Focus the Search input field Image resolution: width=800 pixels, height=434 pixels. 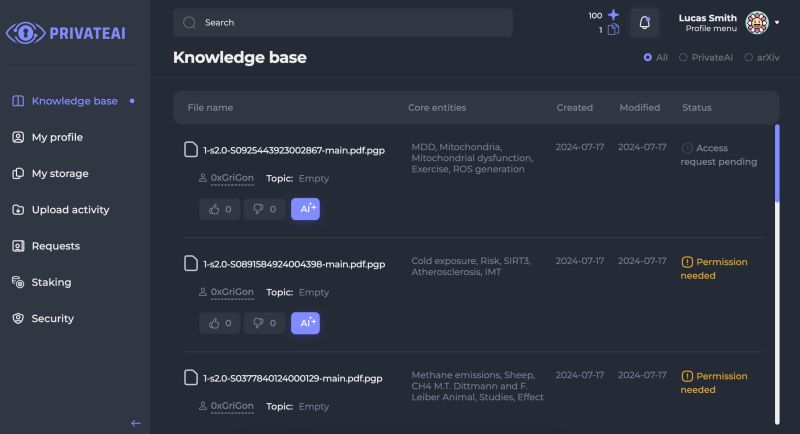coord(343,22)
